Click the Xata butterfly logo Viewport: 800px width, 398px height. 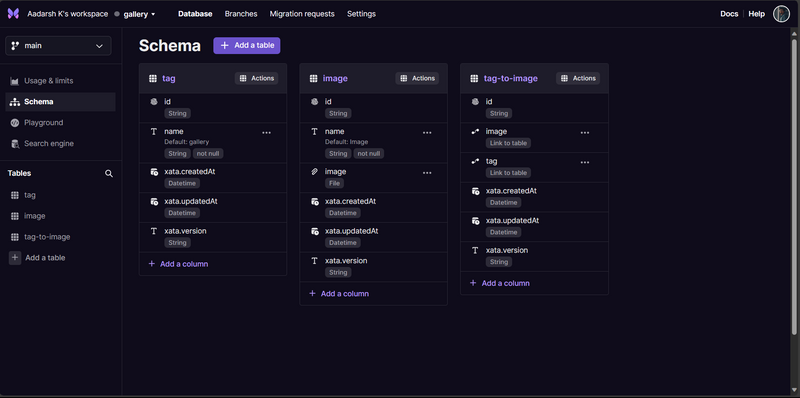point(13,14)
